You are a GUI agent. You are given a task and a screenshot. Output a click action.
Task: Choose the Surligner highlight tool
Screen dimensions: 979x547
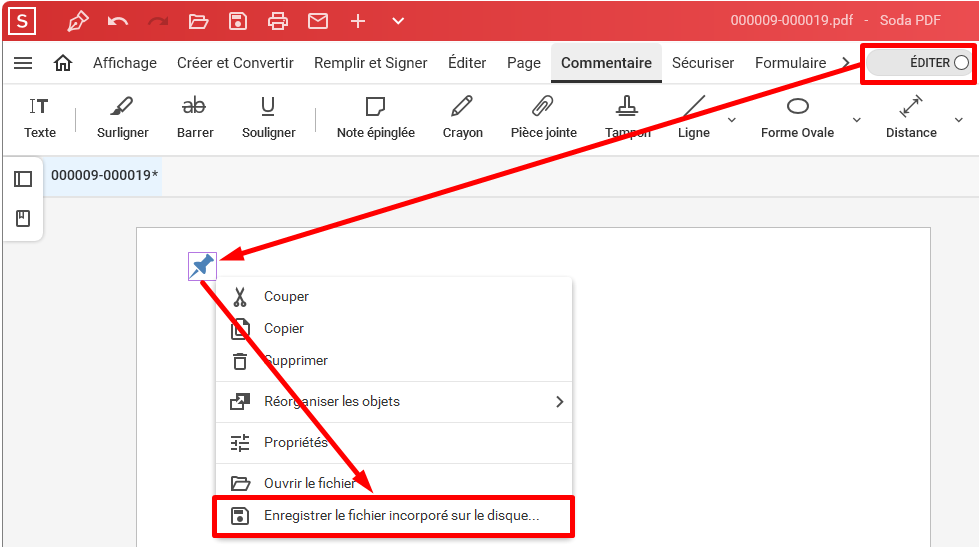pyautogui.click(x=123, y=117)
